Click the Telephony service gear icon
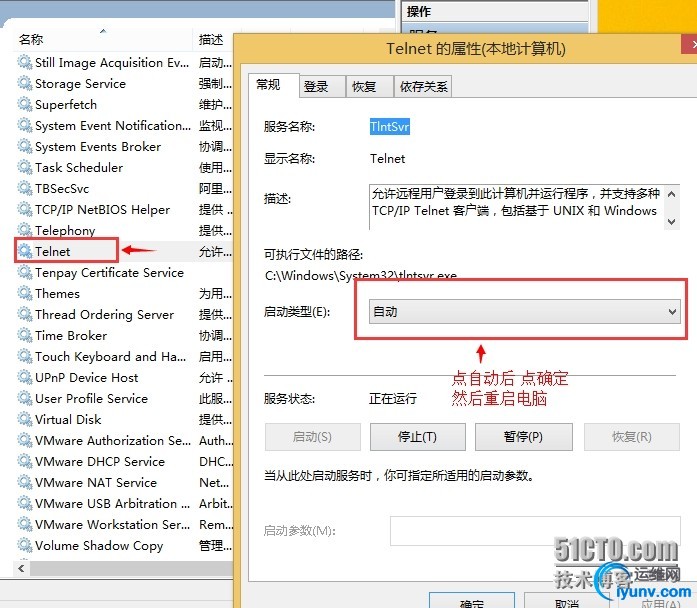 [24, 230]
